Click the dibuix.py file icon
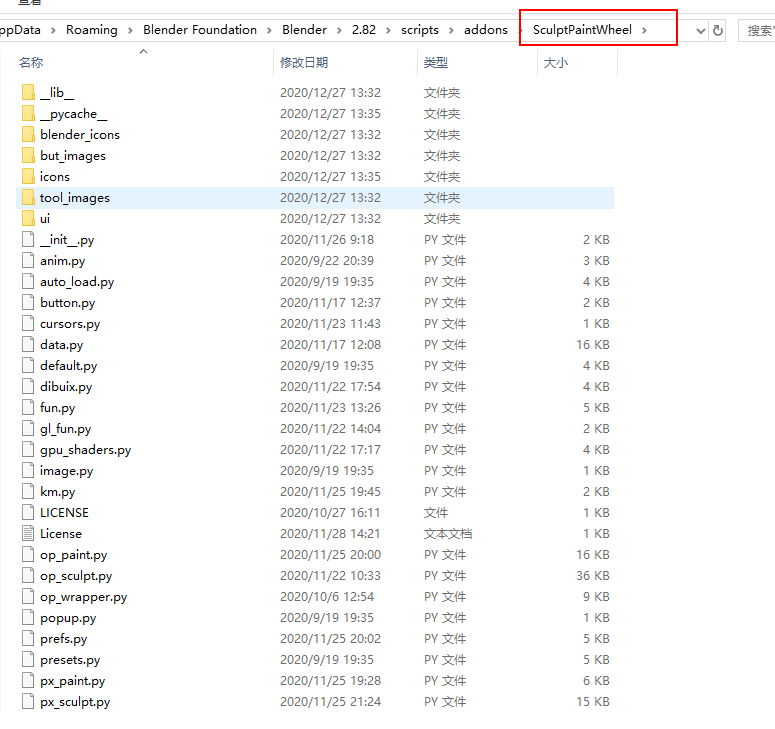The height and width of the screenshot is (729, 775). (28, 386)
